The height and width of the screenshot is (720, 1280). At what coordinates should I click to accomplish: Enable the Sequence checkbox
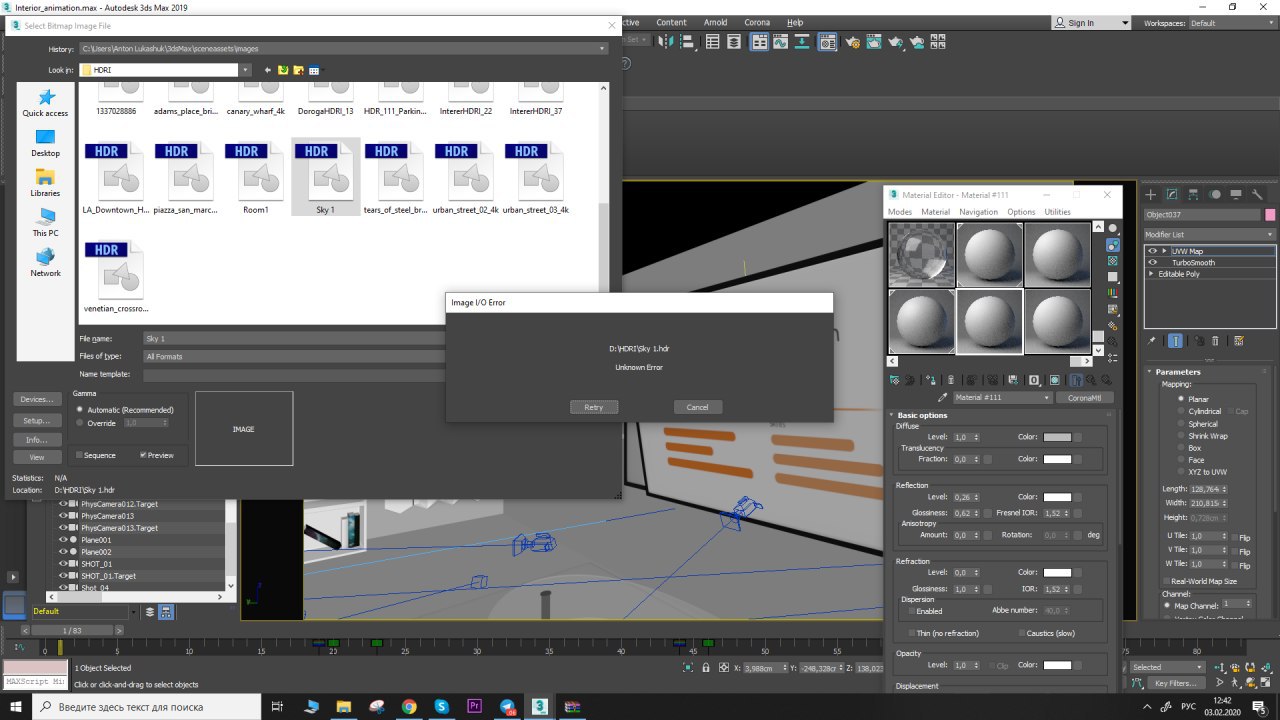(96, 456)
